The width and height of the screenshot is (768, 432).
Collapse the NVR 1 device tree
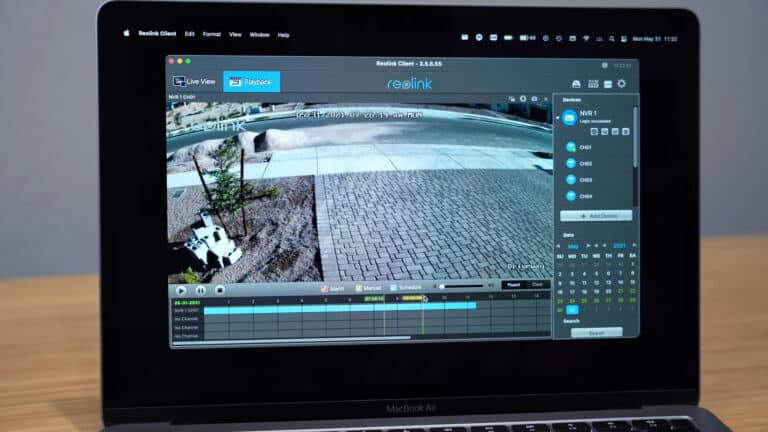click(557, 118)
